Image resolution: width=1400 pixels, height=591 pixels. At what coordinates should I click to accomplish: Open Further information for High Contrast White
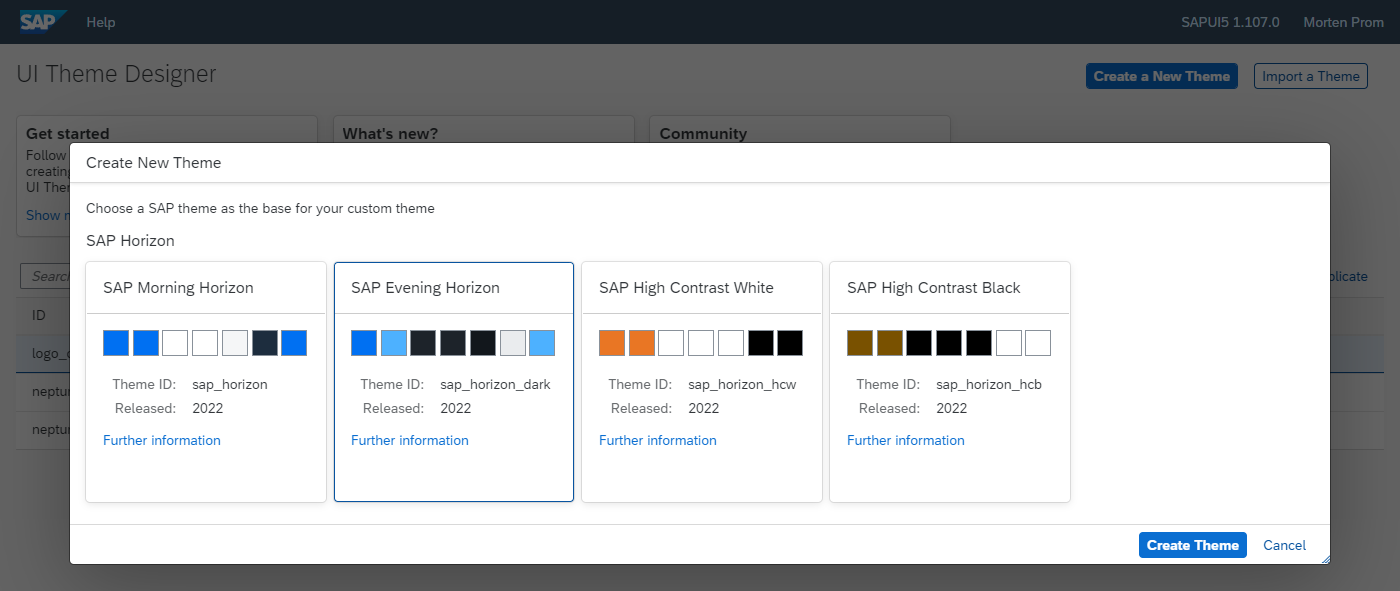(x=658, y=440)
